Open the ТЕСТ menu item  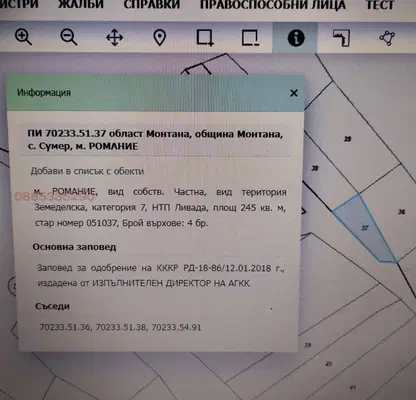[380, 5]
